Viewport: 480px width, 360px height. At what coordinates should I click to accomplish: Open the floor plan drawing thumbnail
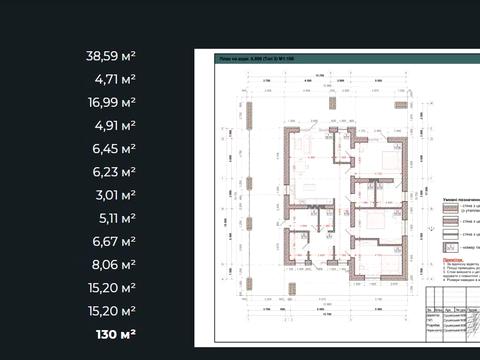tap(337, 198)
